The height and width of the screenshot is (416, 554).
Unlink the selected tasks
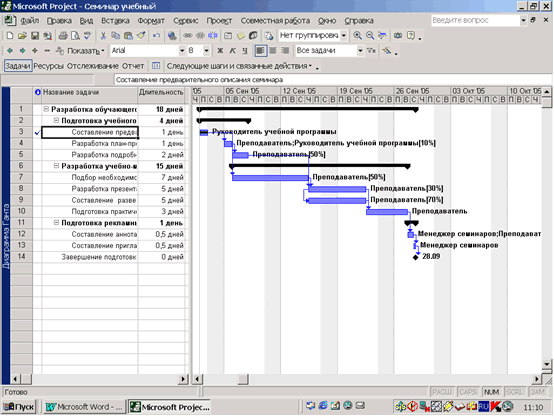200,35
